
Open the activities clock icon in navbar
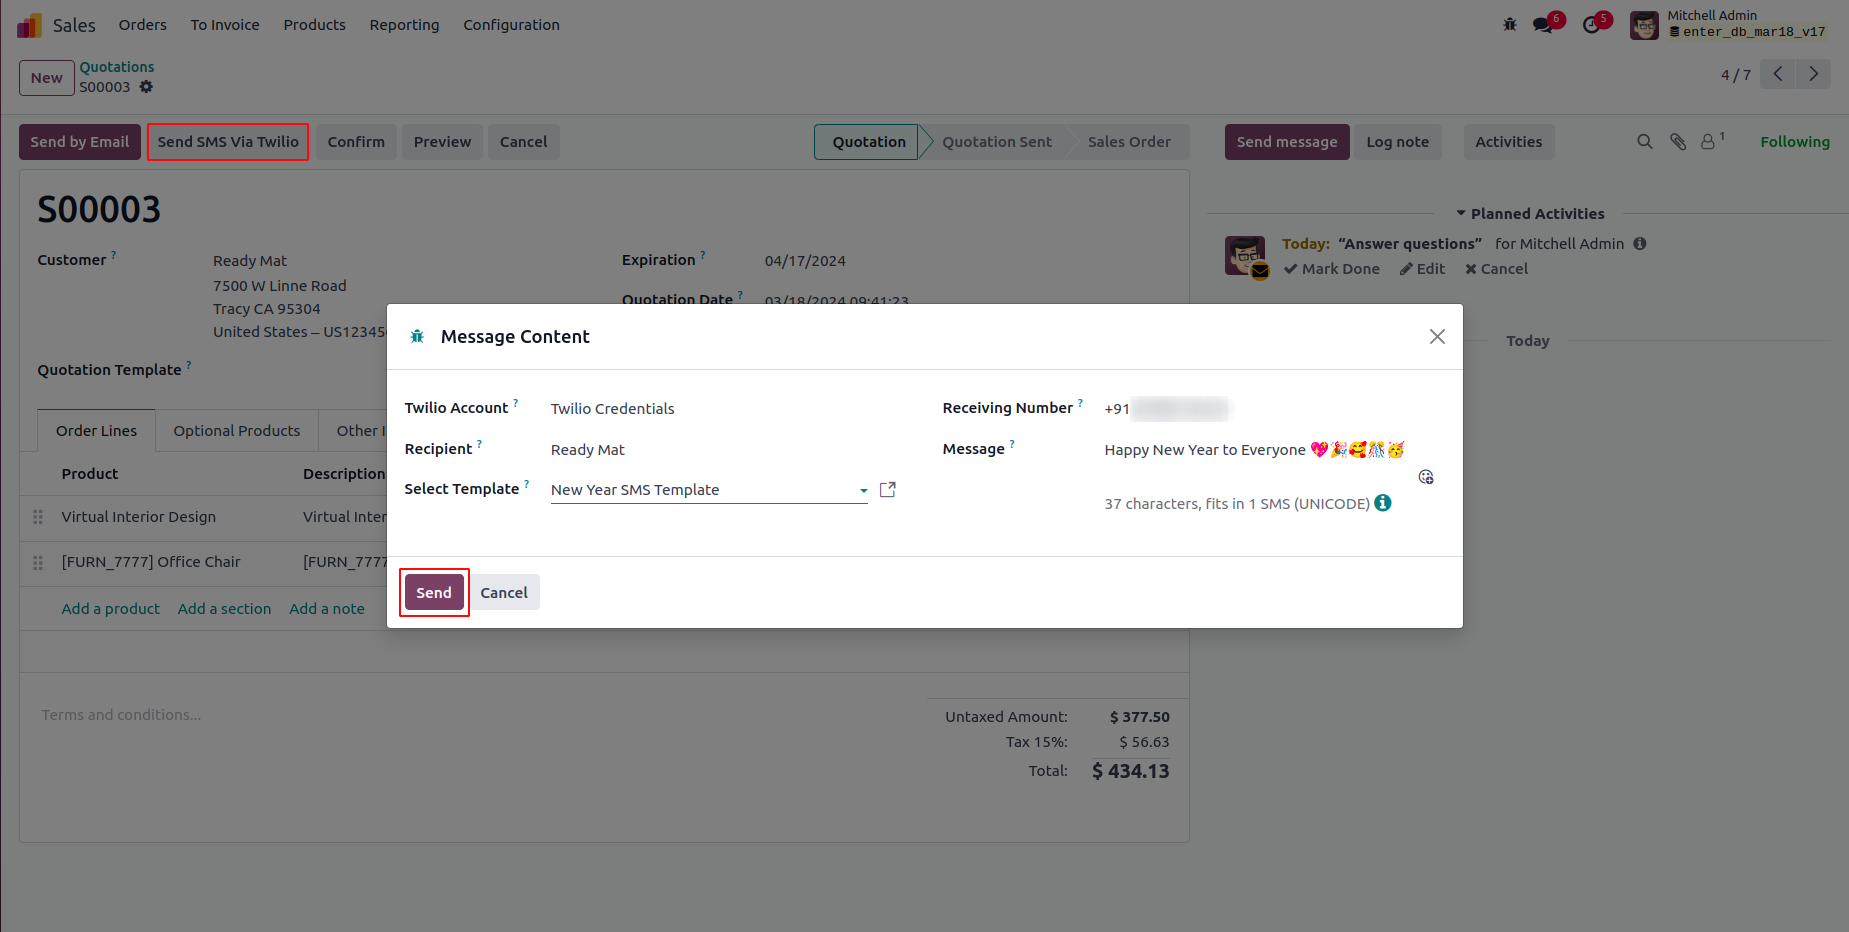click(x=1592, y=25)
